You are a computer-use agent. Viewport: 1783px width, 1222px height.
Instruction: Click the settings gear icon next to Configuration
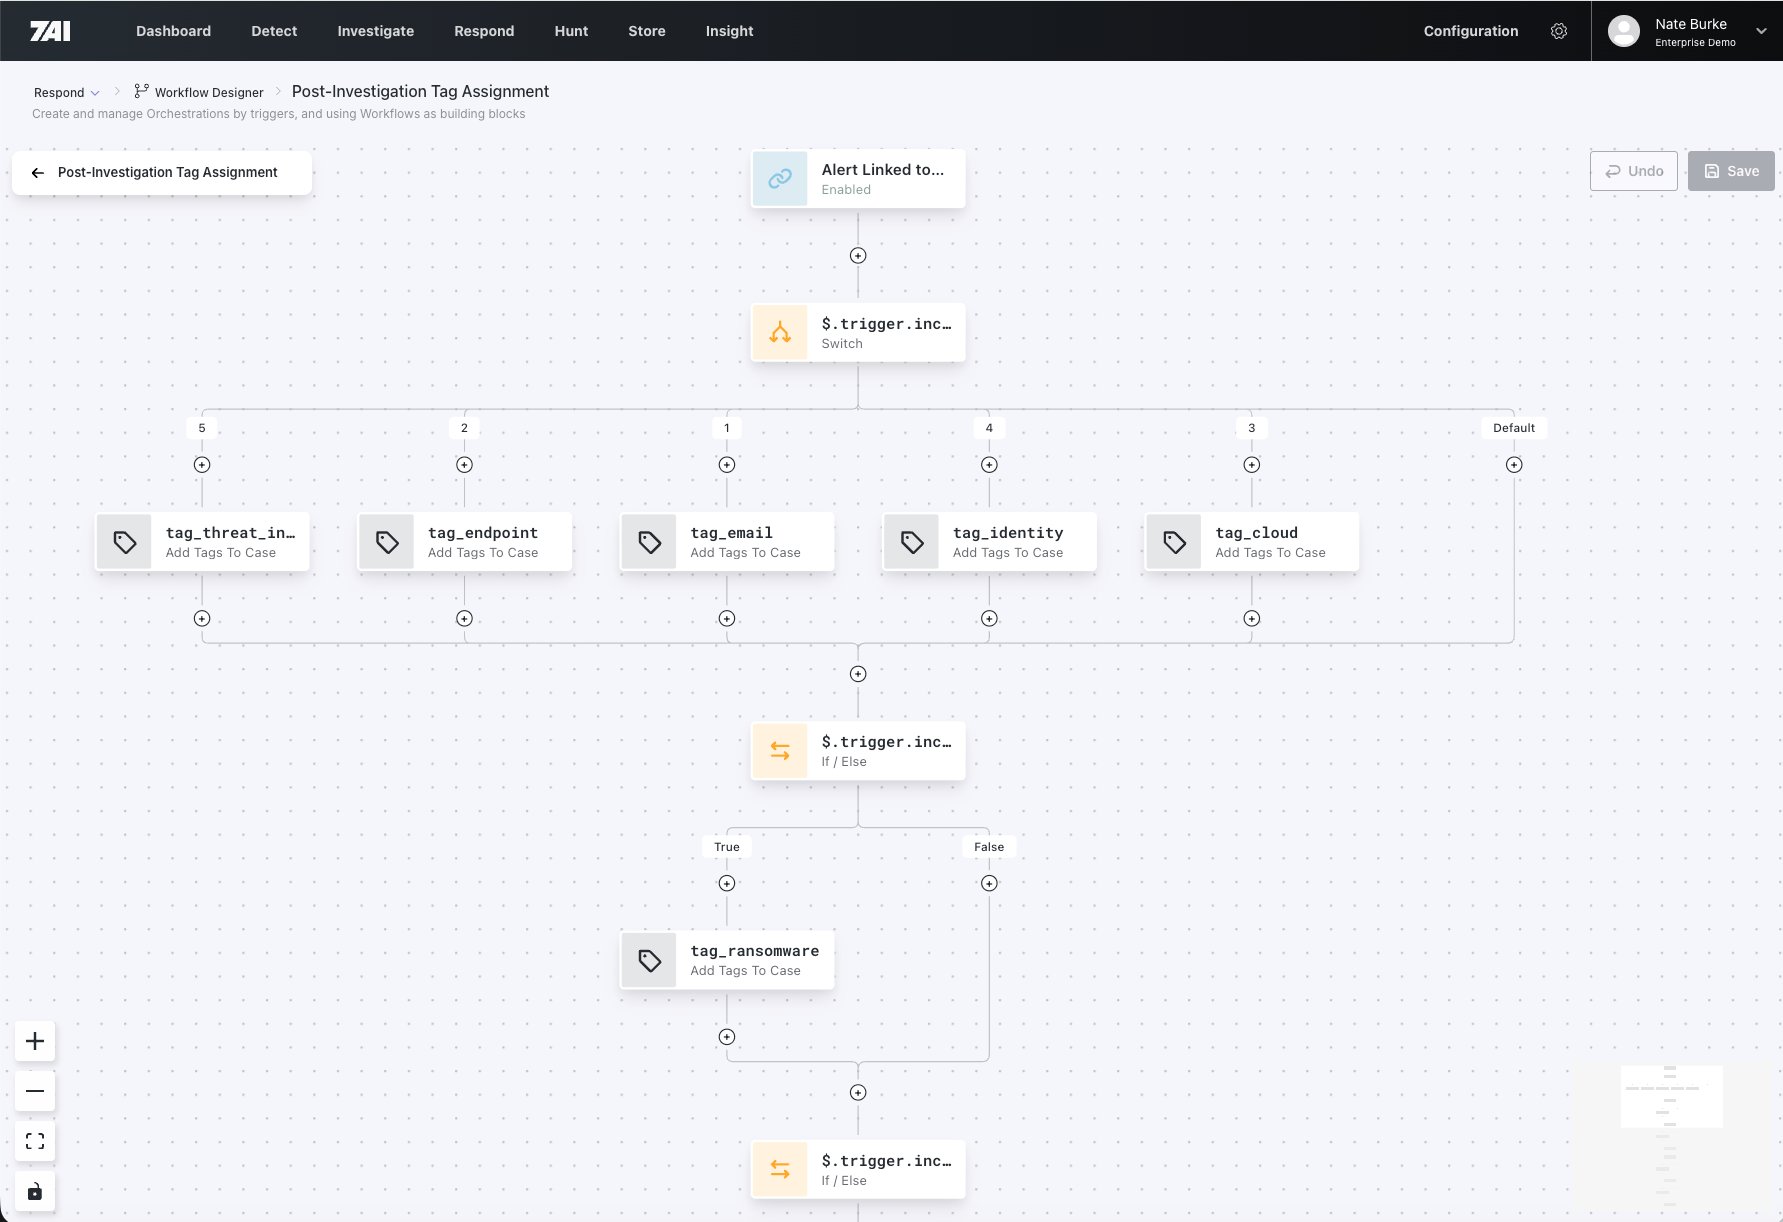point(1558,31)
